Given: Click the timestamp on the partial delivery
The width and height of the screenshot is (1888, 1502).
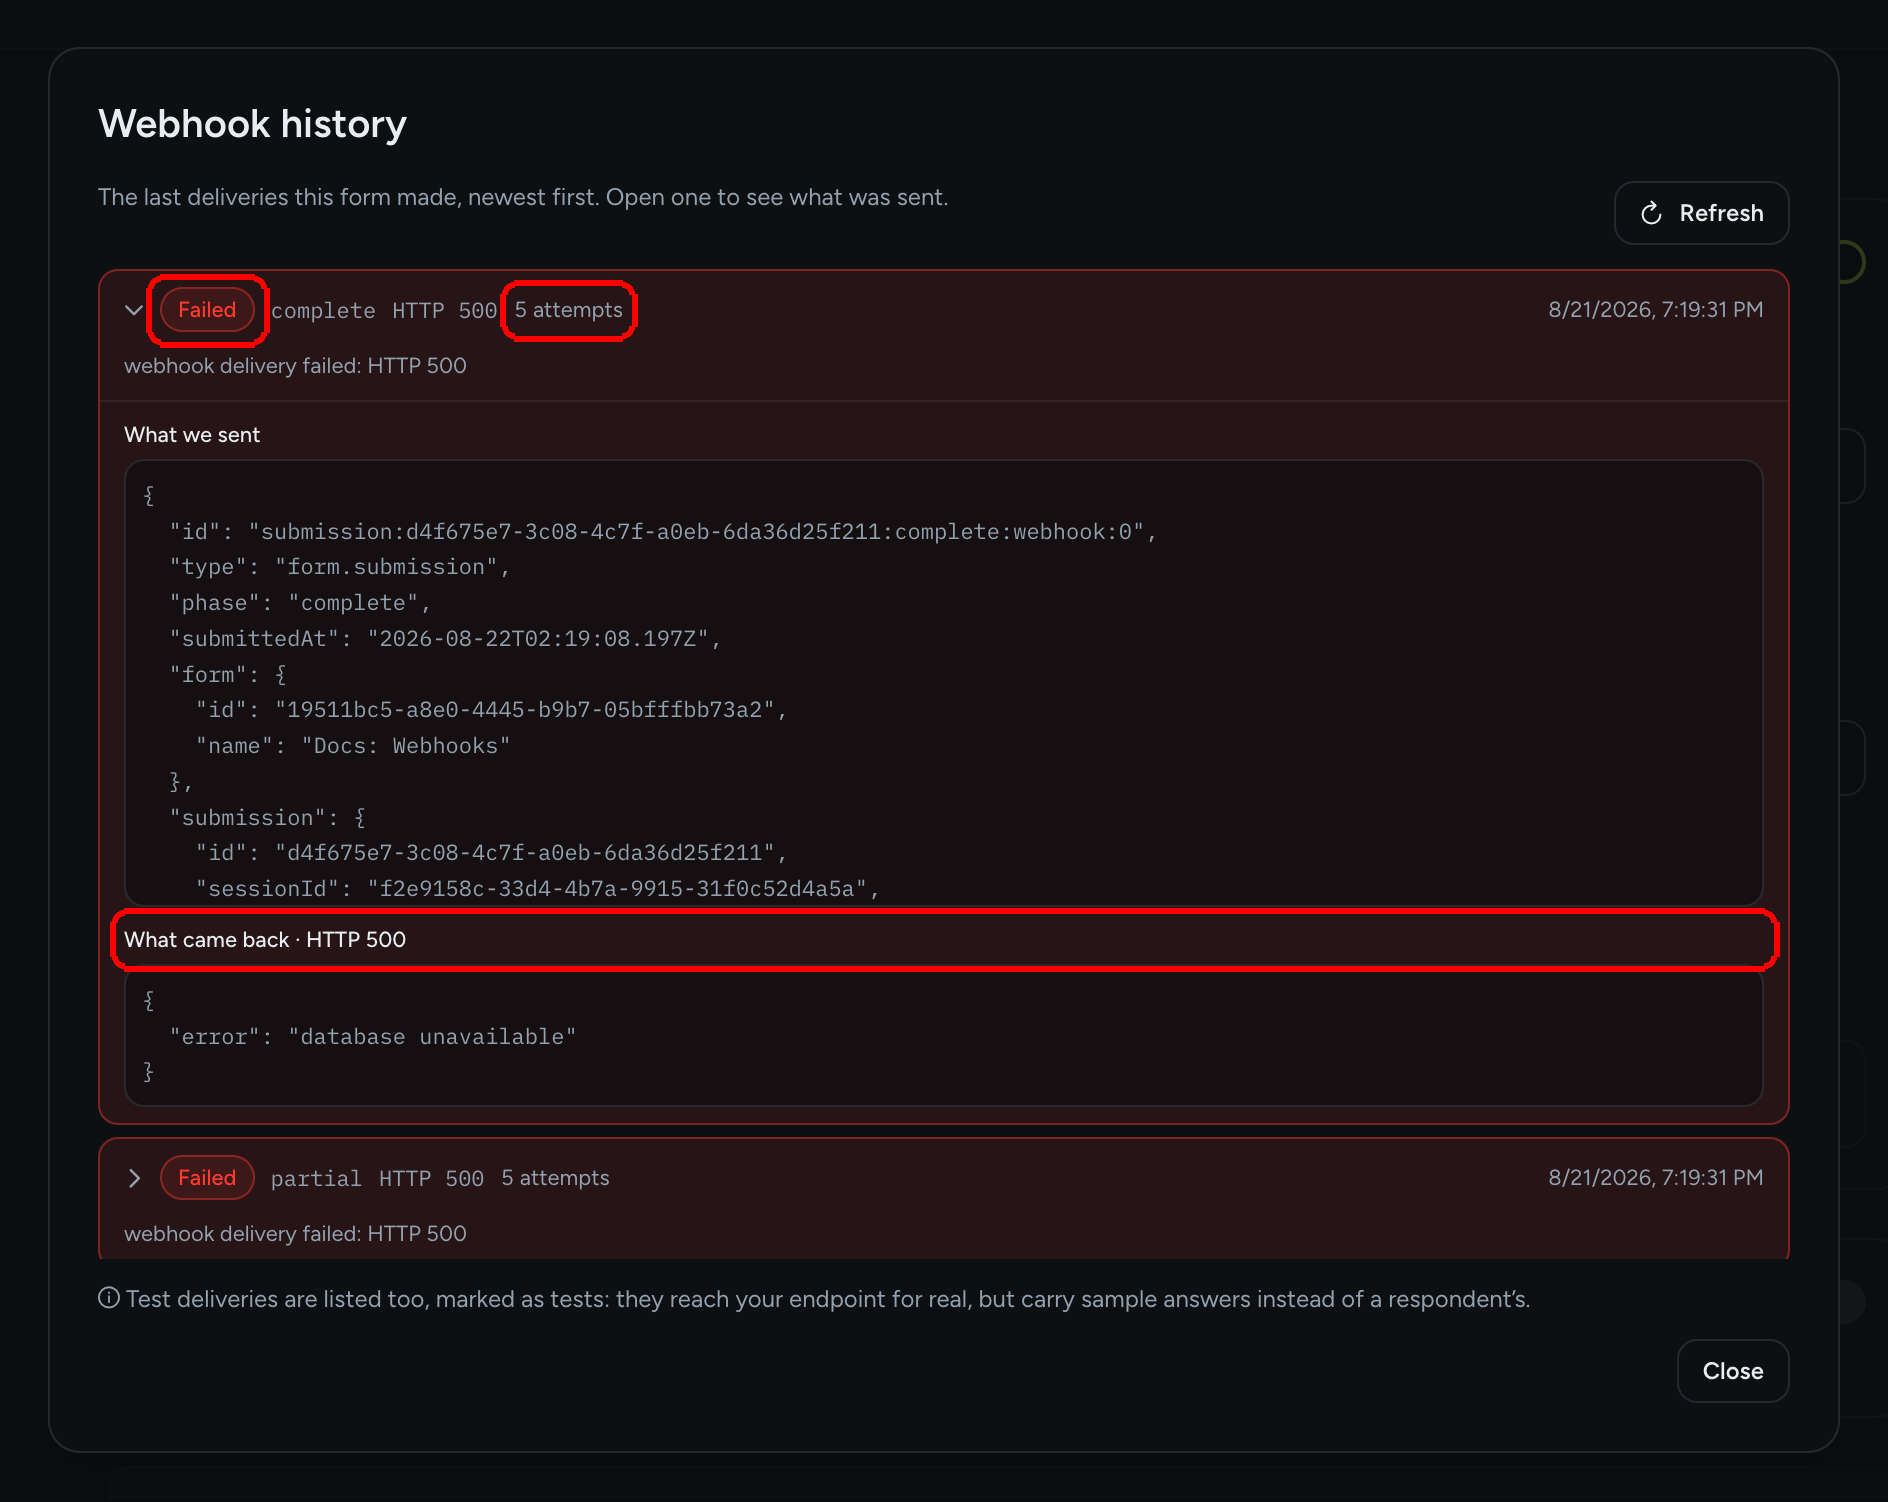Looking at the screenshot, I should click(1655, 1178).
